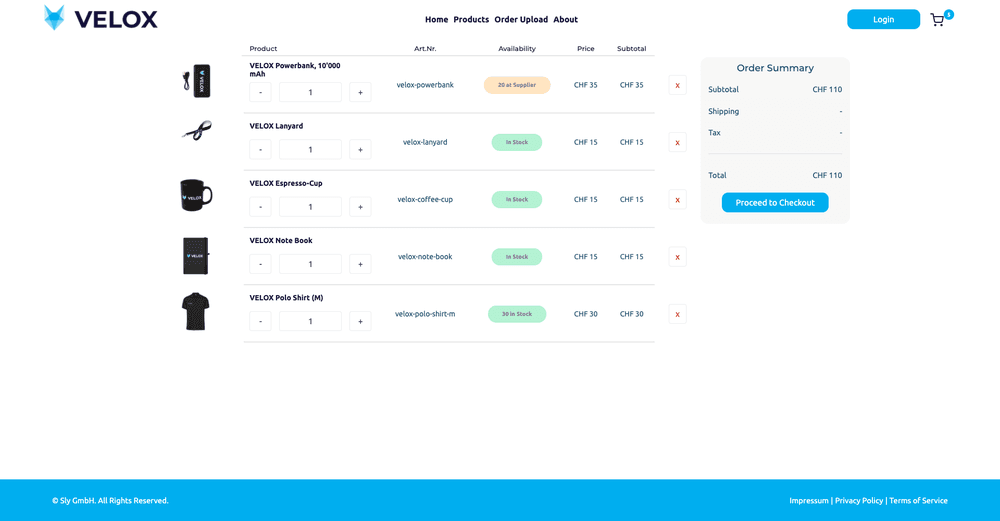Open the VELOX Lanyard product thumbnail
Screen dimensions: 1000x521
pos(196,131)
